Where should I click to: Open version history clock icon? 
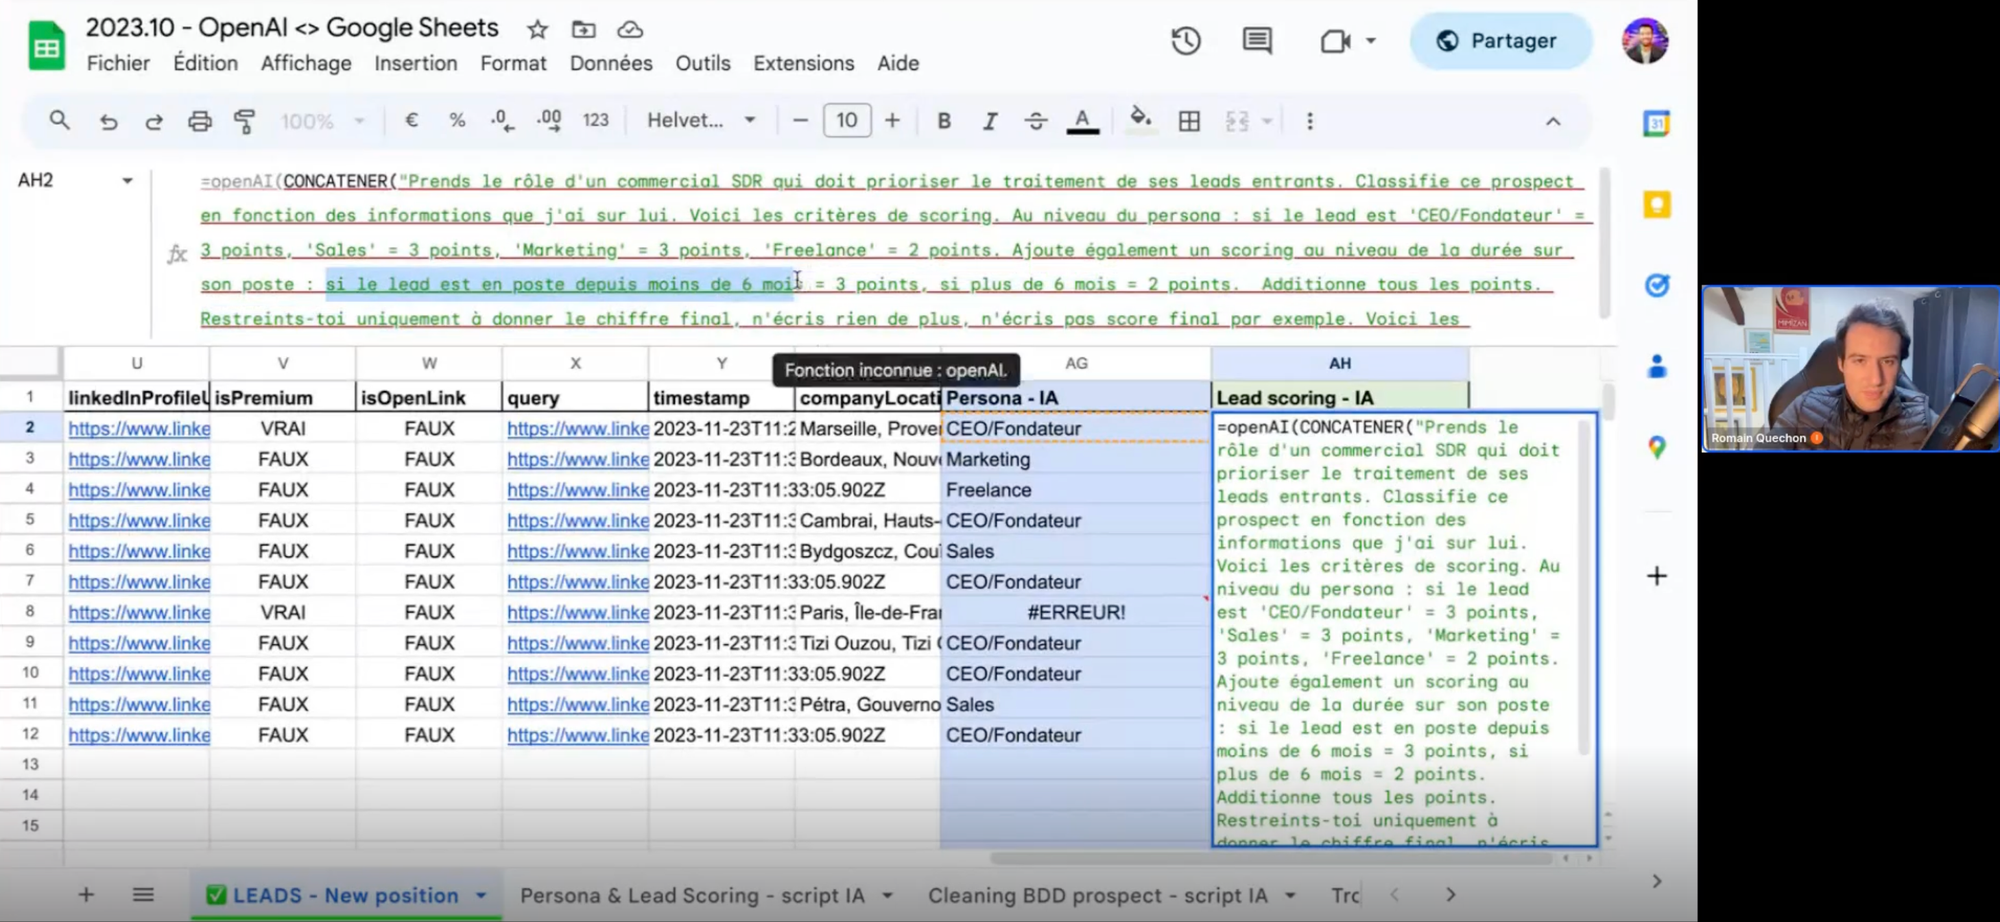(x=1186, y=41)
